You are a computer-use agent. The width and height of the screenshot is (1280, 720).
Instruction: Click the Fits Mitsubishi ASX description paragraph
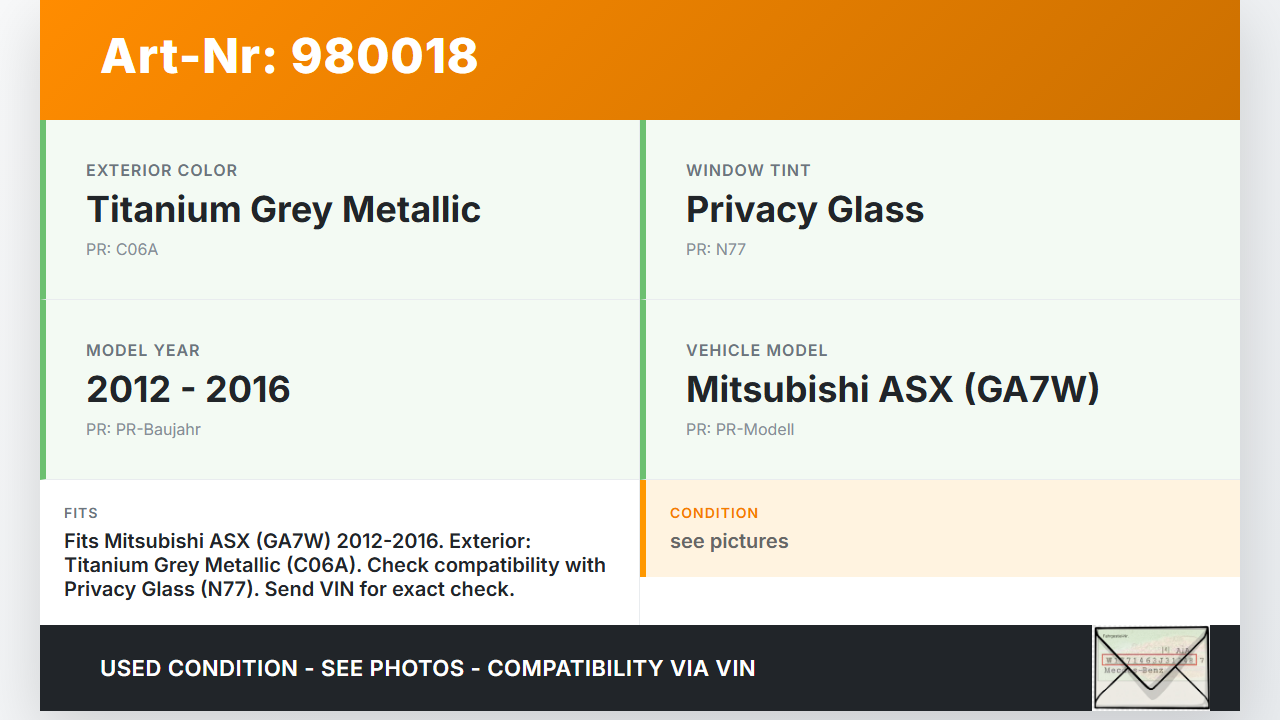click(x=335, y=565)
